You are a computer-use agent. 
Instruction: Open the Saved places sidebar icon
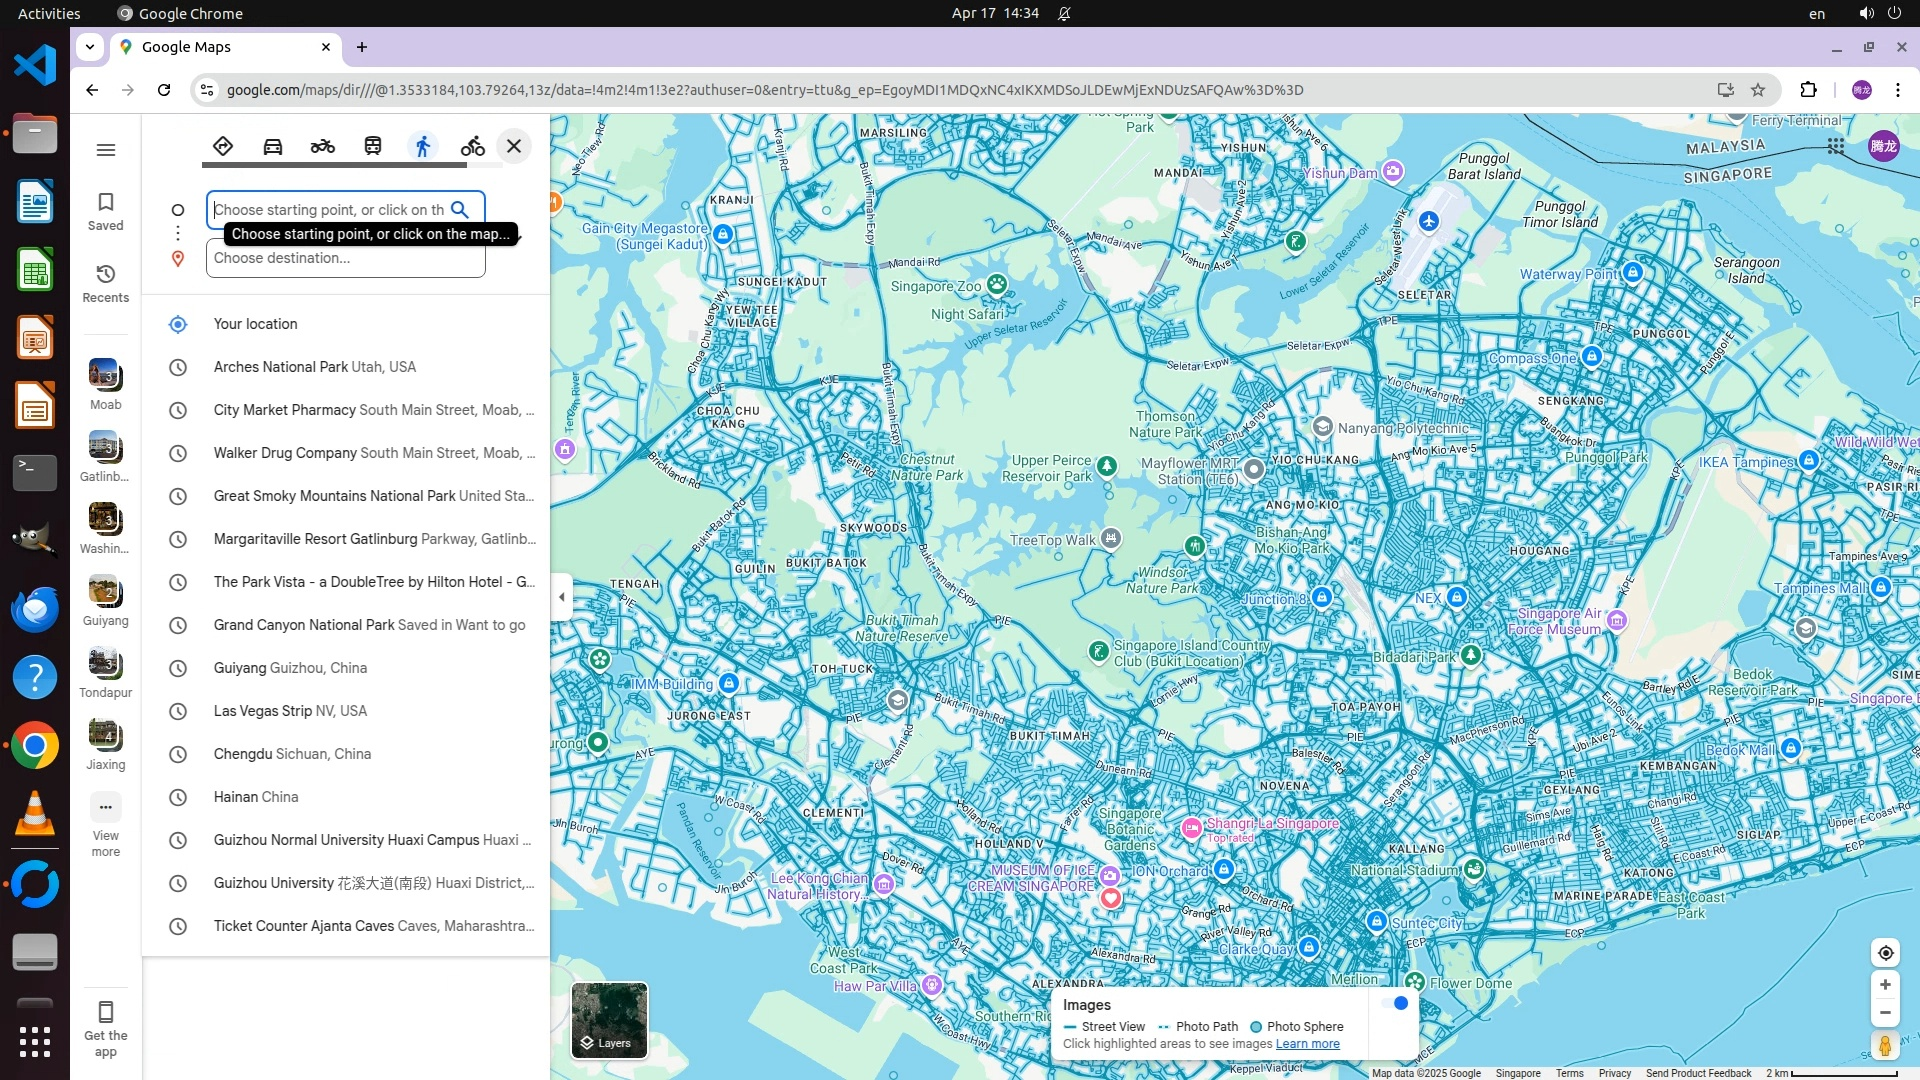(105, 211)
